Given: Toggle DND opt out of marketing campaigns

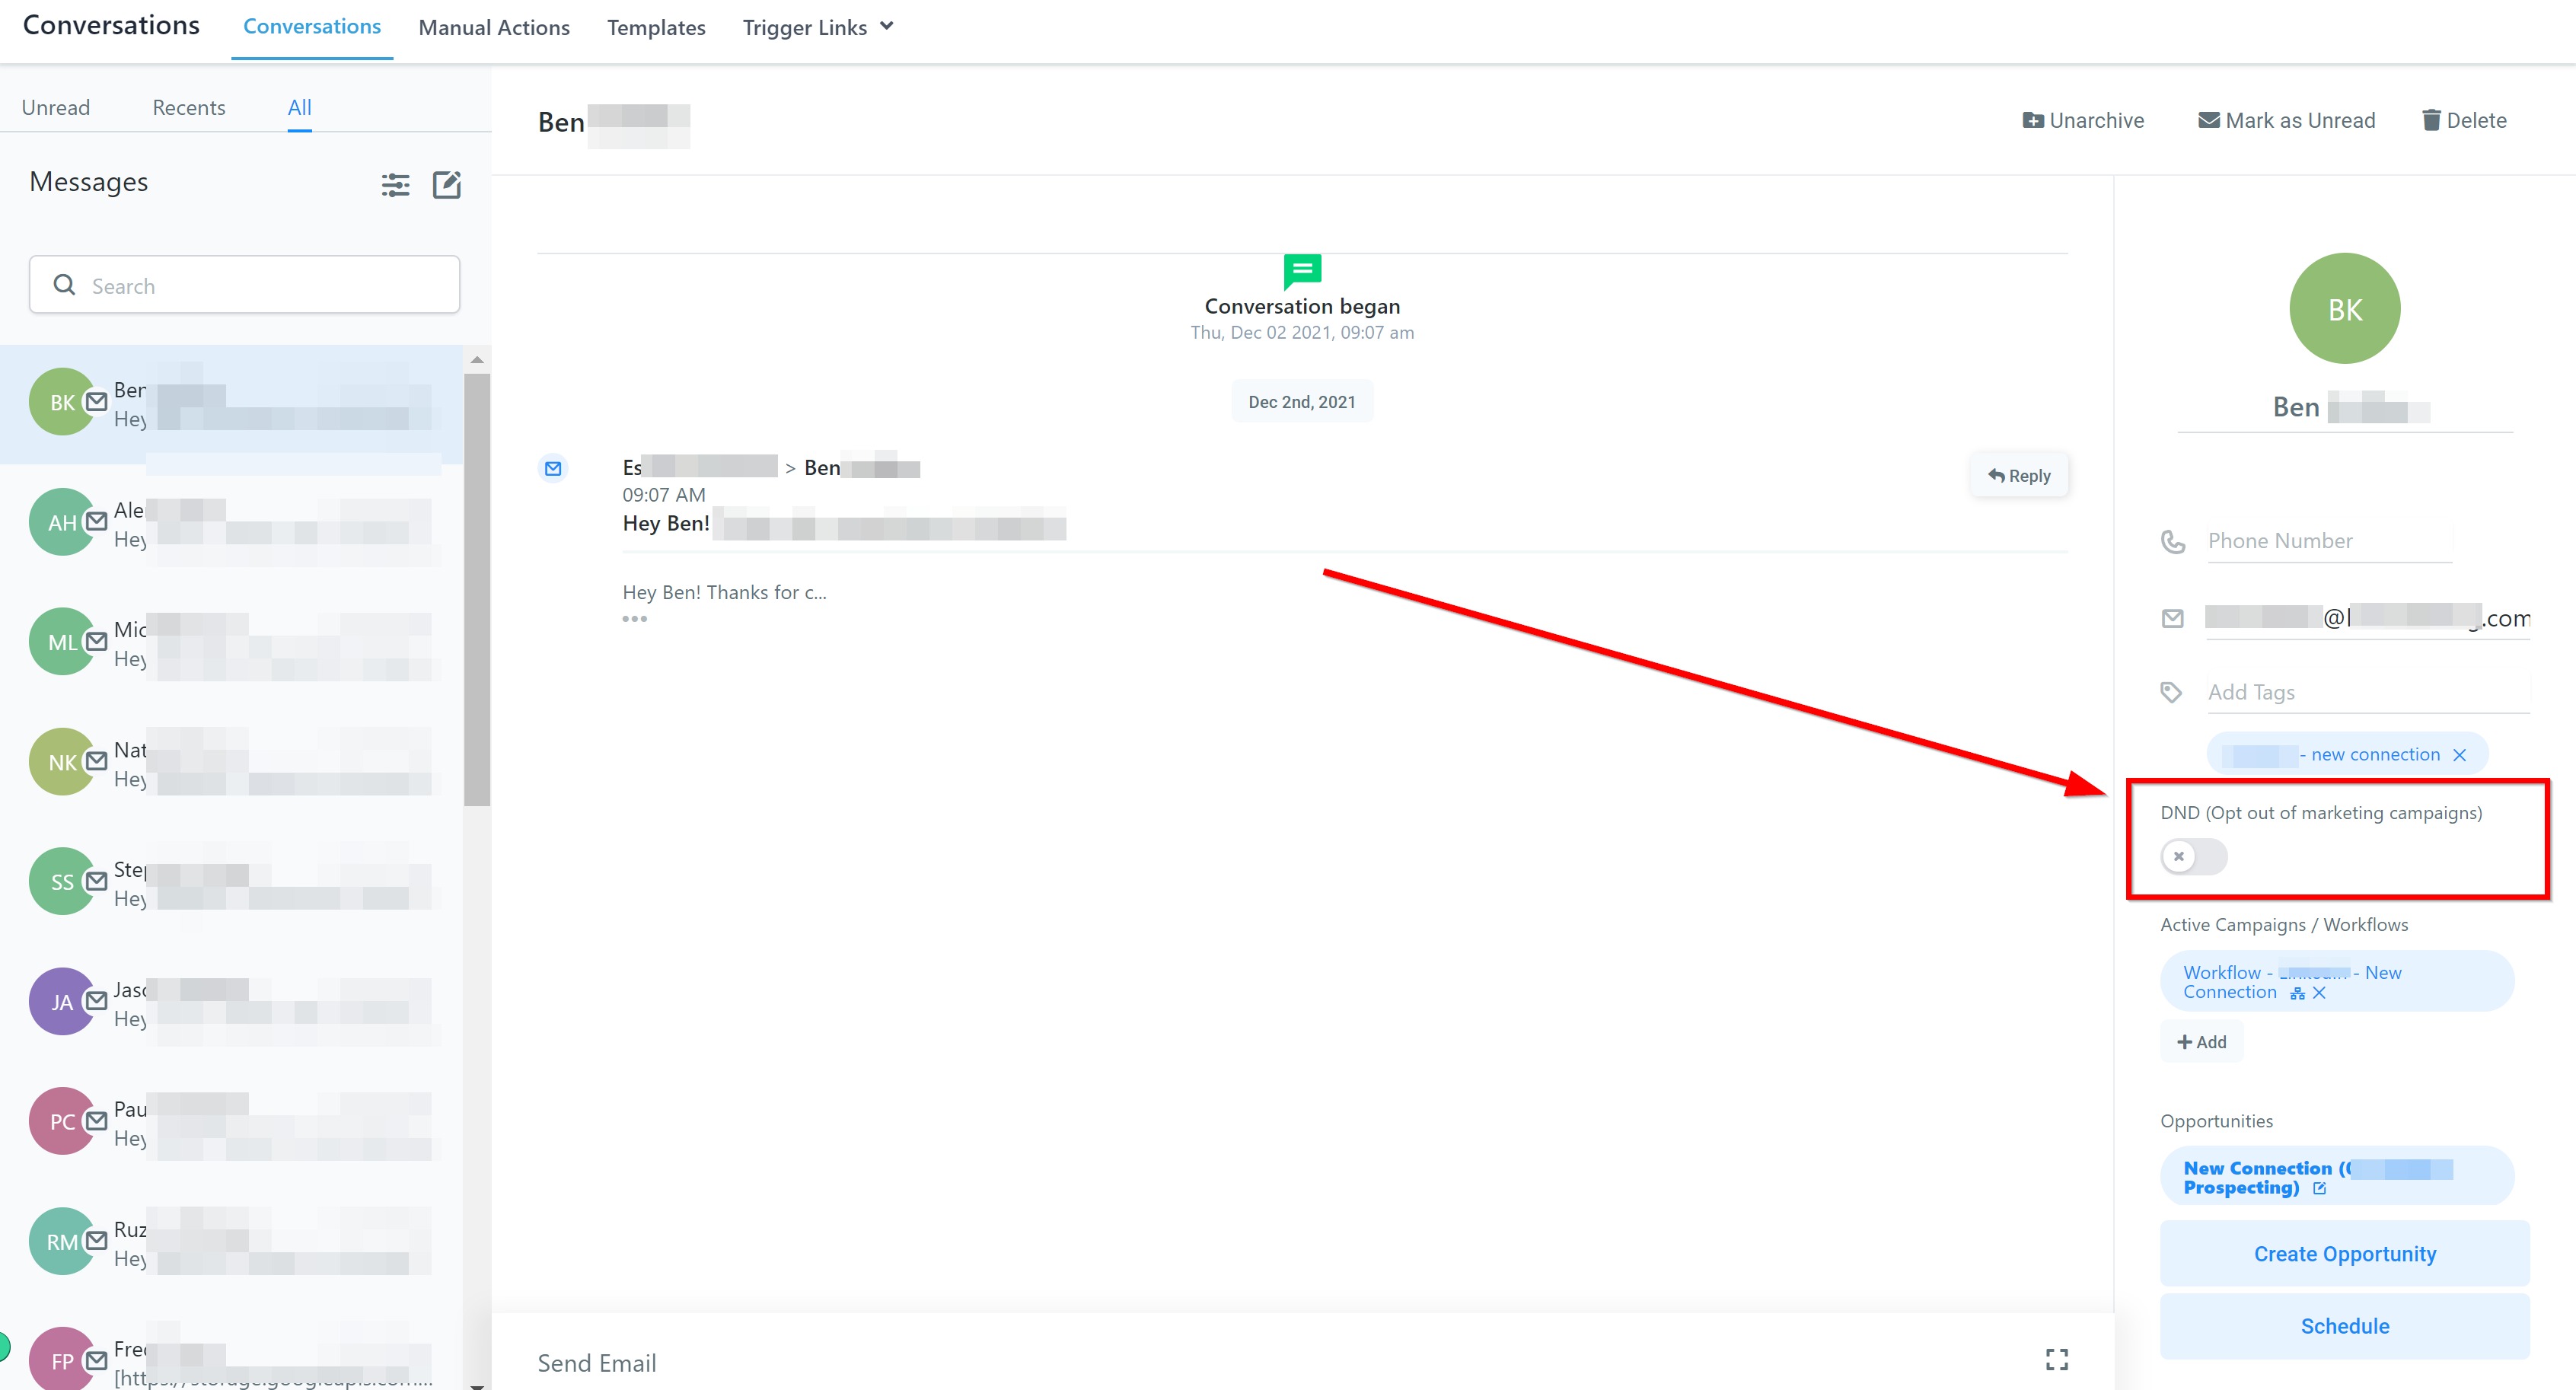Looking at the screenshot, I should (2193, 856).
